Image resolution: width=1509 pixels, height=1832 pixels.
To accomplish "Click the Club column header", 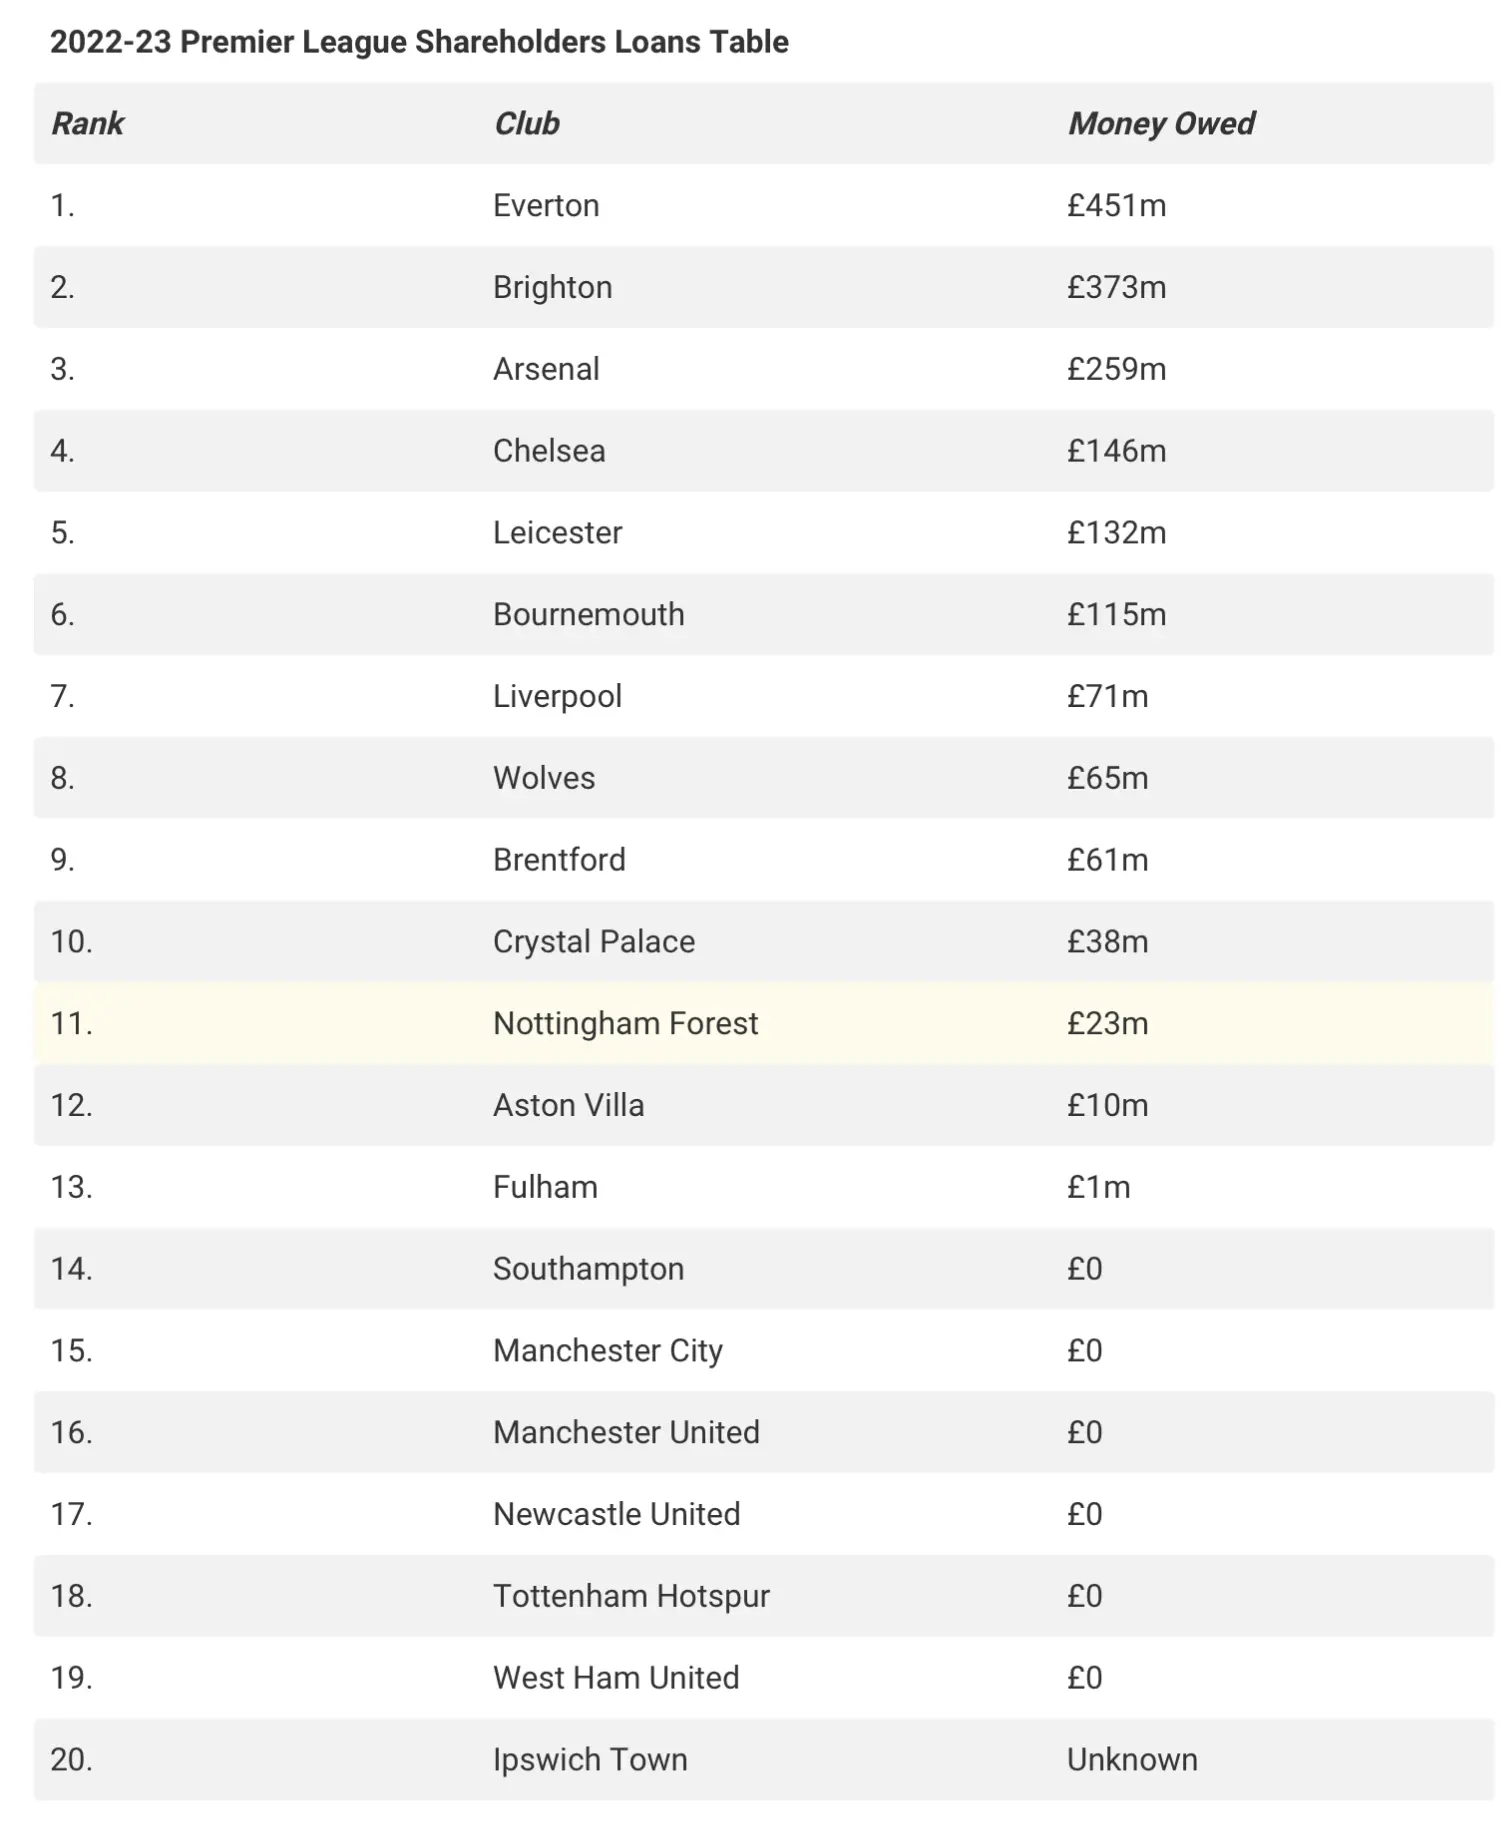I will point(526,123).
